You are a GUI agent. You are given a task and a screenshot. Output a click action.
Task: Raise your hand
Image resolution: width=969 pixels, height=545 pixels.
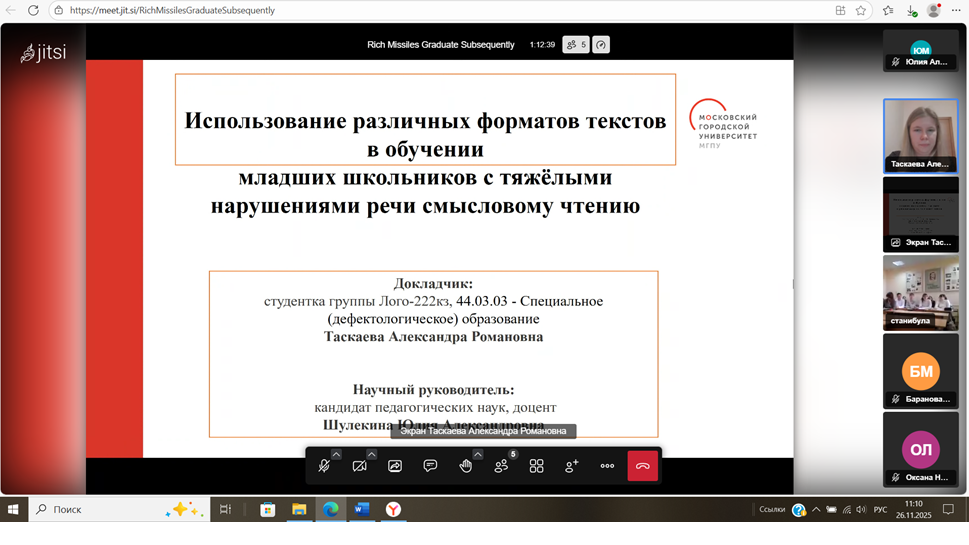click(x=465, y=466)
